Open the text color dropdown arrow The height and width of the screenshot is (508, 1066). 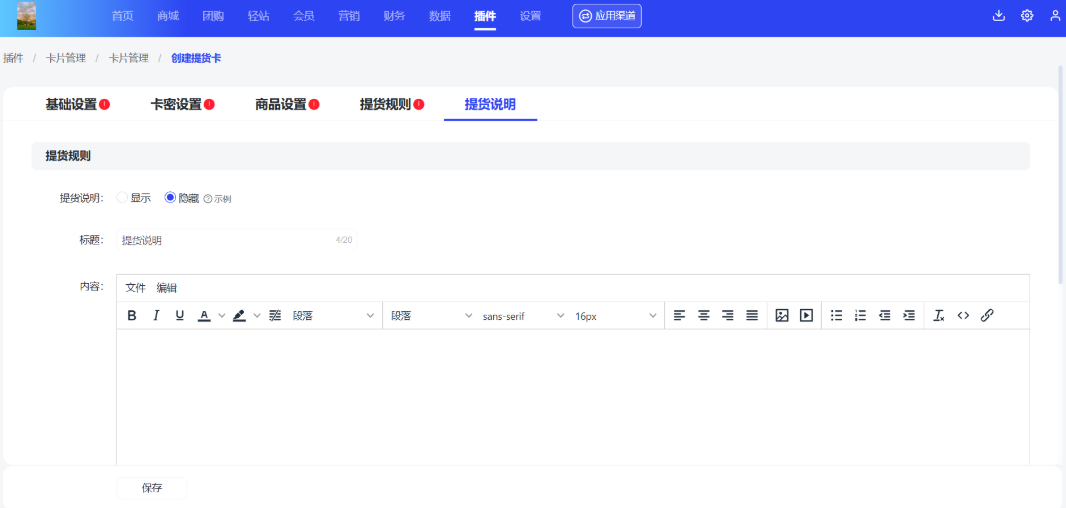222,316
